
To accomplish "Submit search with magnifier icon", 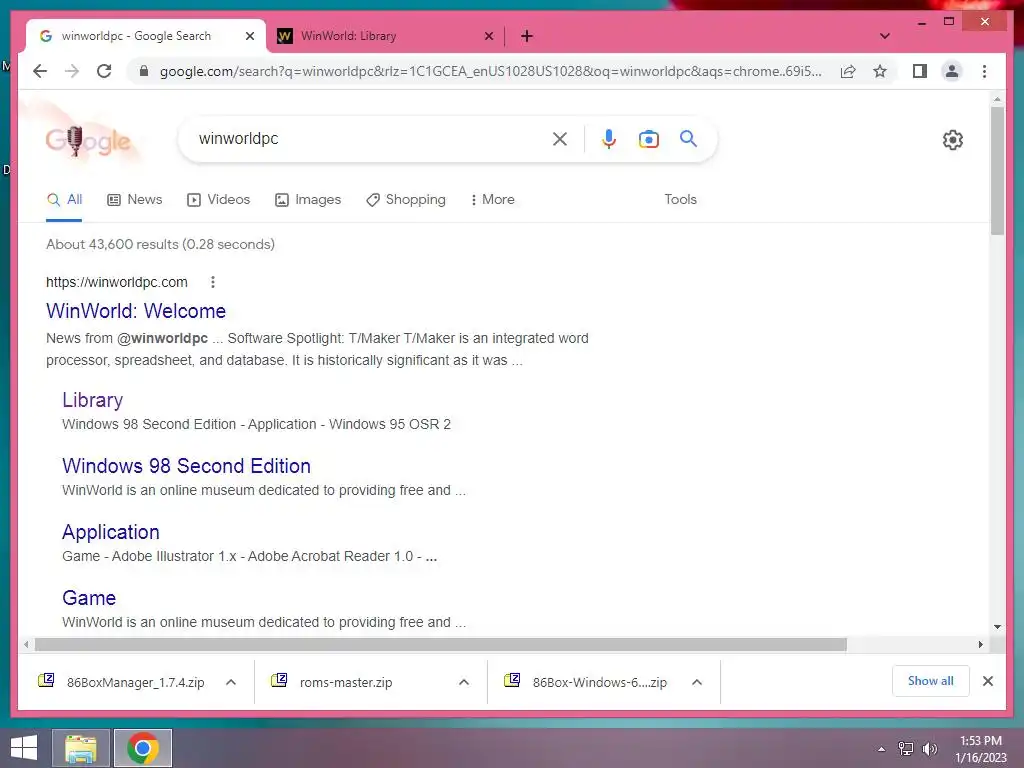I will tap(688, 138).
